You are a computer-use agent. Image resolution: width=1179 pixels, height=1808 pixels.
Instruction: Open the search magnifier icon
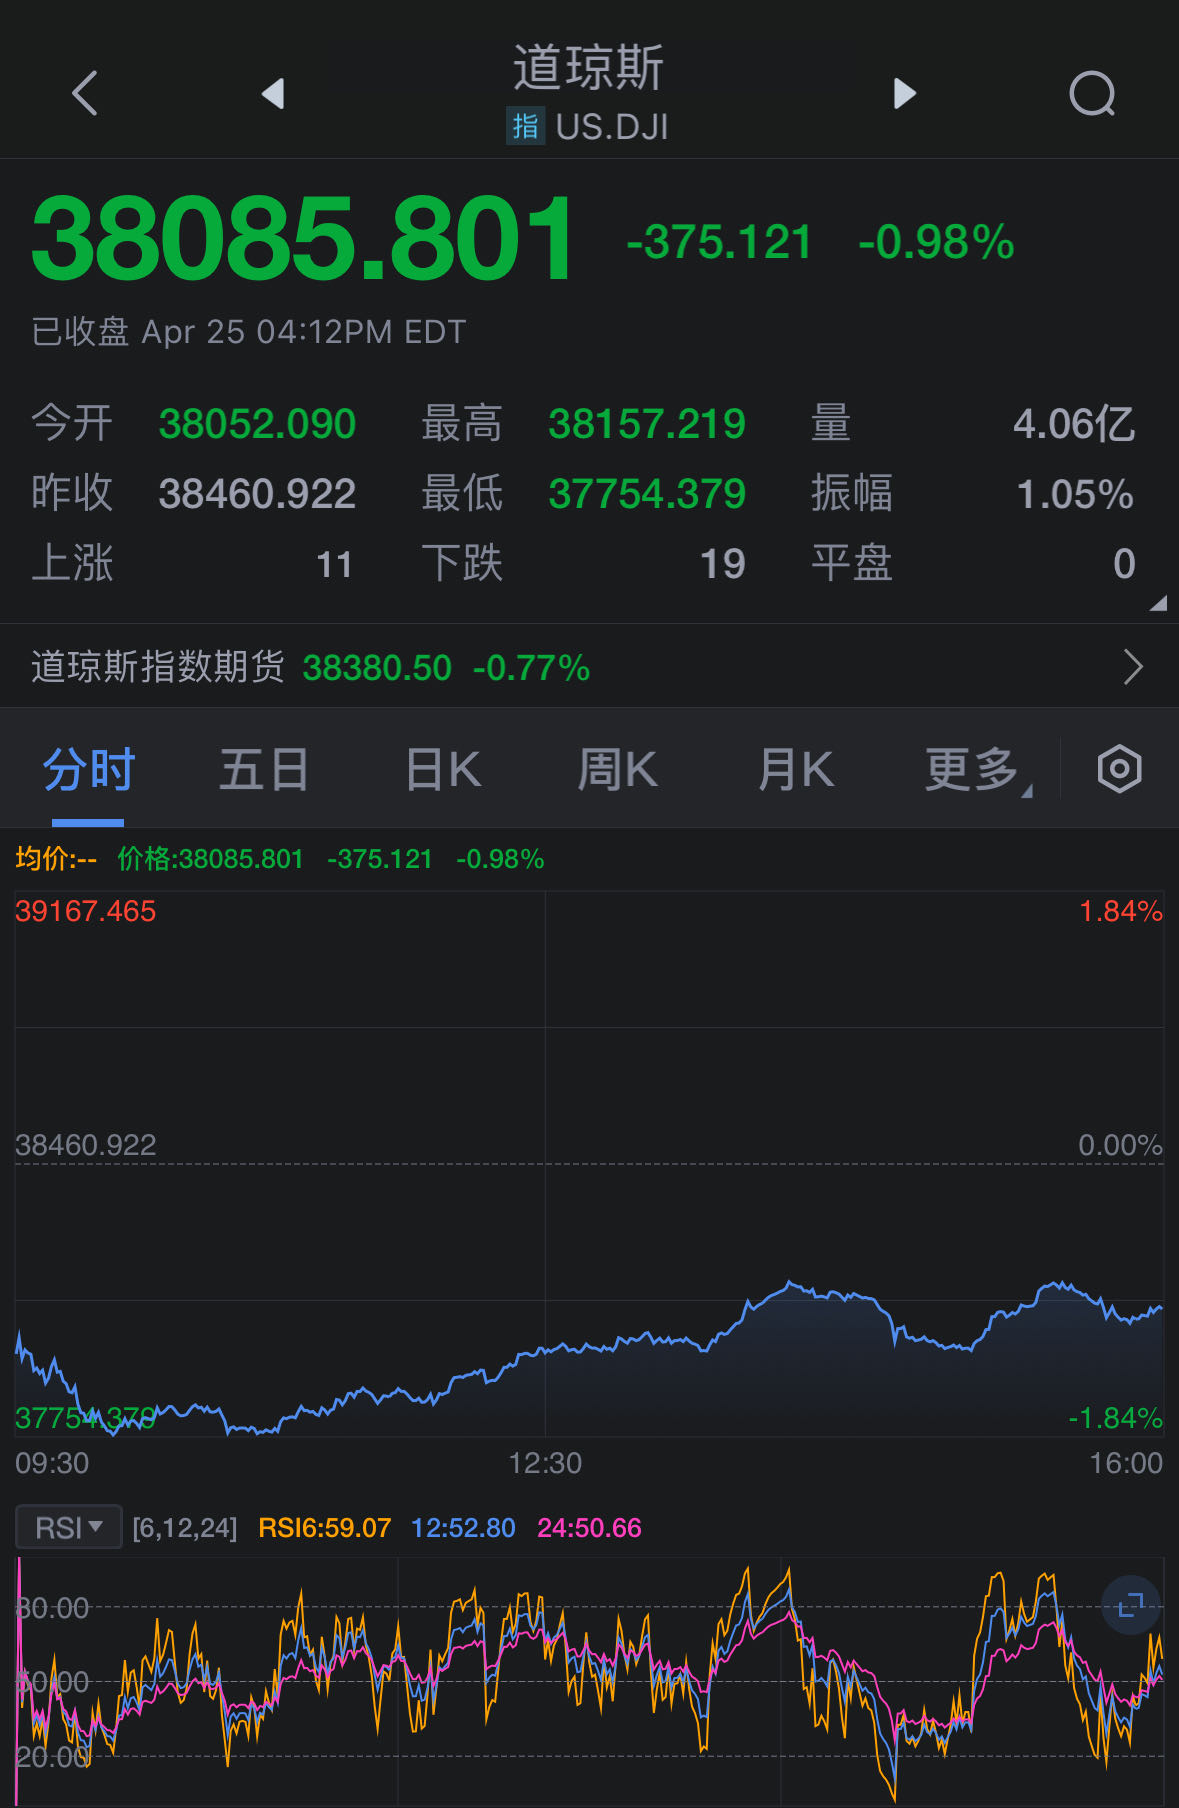[x=1092, y=94]
